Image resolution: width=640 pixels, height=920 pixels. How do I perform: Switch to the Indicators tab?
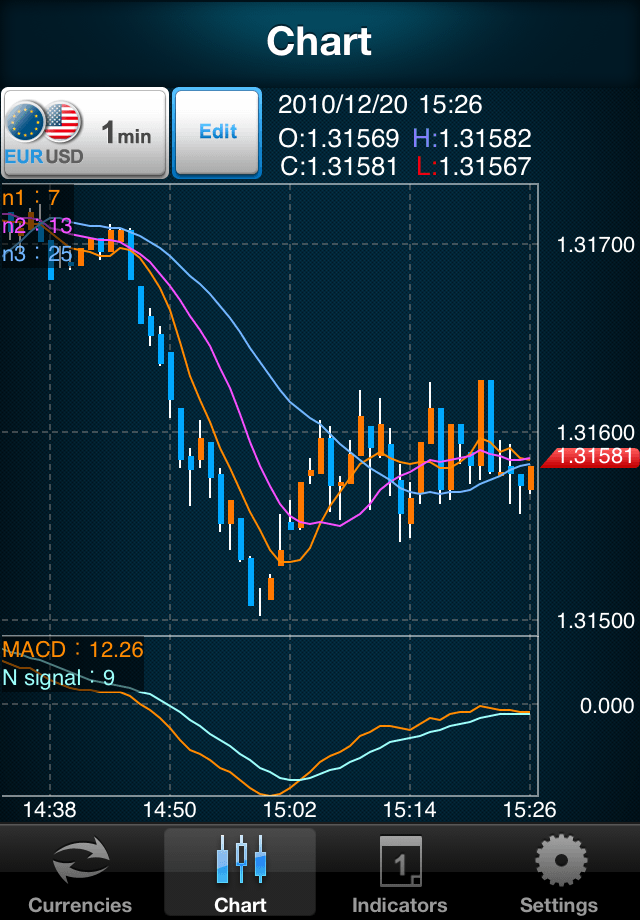pyautogui.click(x=400, y=873)
